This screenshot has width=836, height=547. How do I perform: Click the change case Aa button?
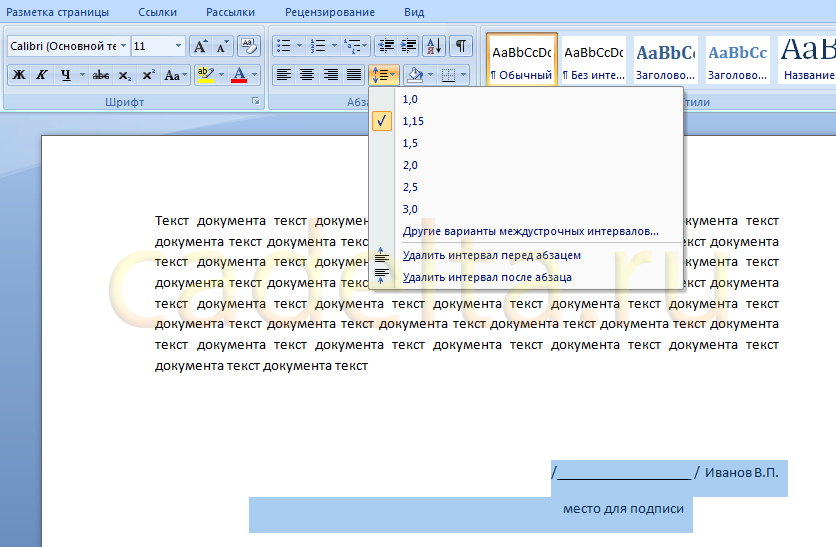175,75
